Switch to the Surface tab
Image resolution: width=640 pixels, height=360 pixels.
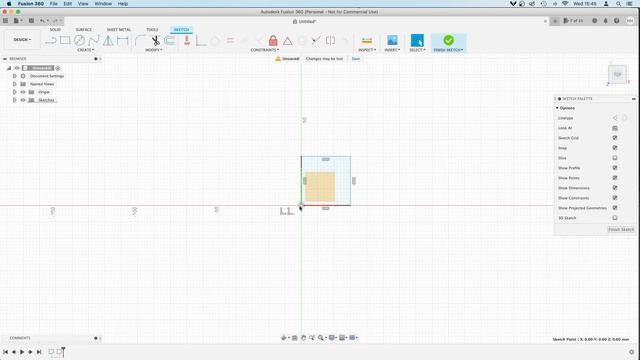point(84,29)
